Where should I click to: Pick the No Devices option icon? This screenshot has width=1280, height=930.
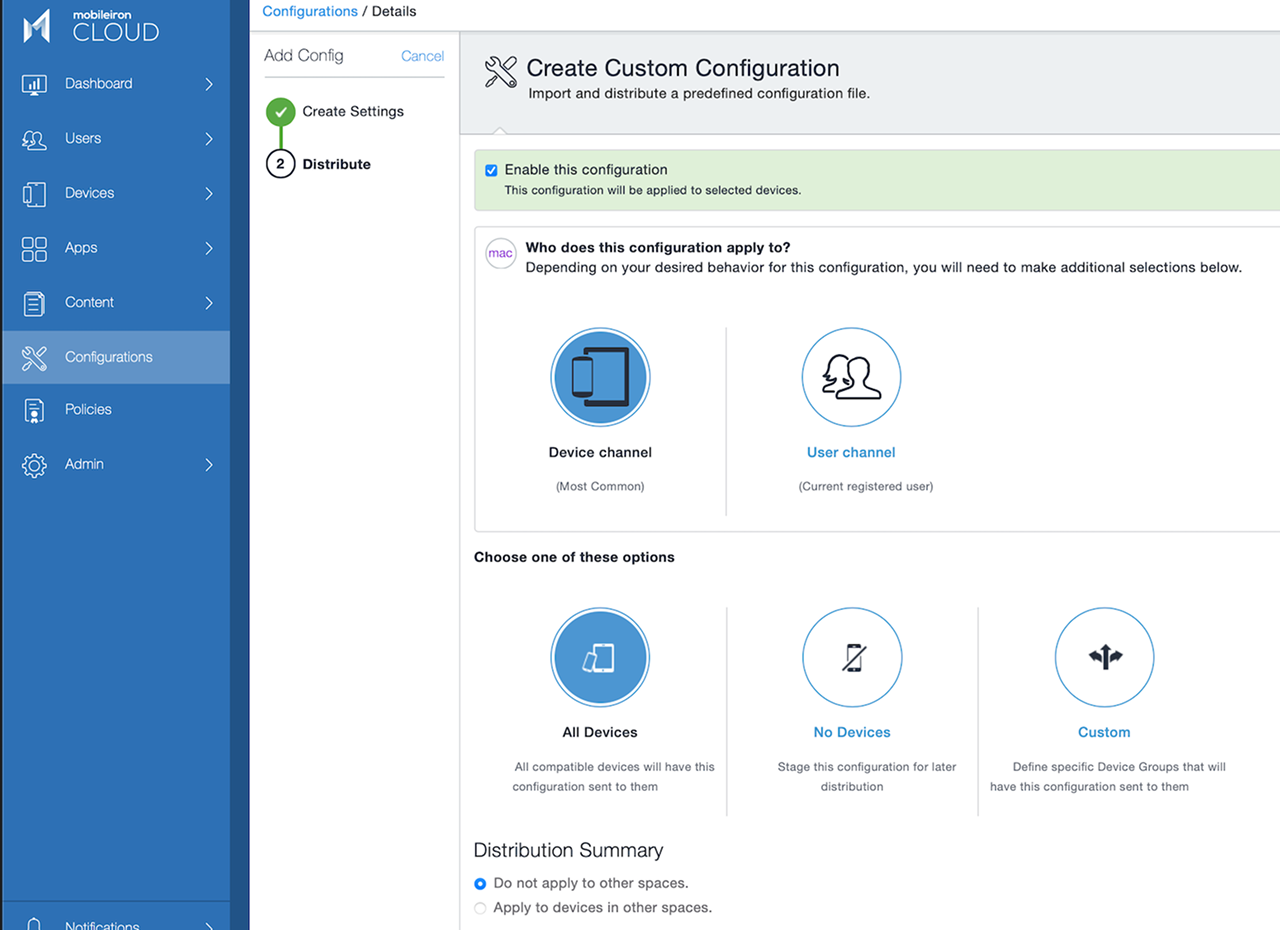[852, 658]
